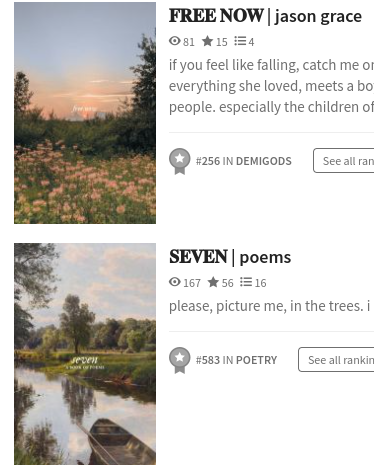The image size is (374, 473).
Task: Click the star votes icon showing 56
Action: pyautogui.click(x=213, y=282)
